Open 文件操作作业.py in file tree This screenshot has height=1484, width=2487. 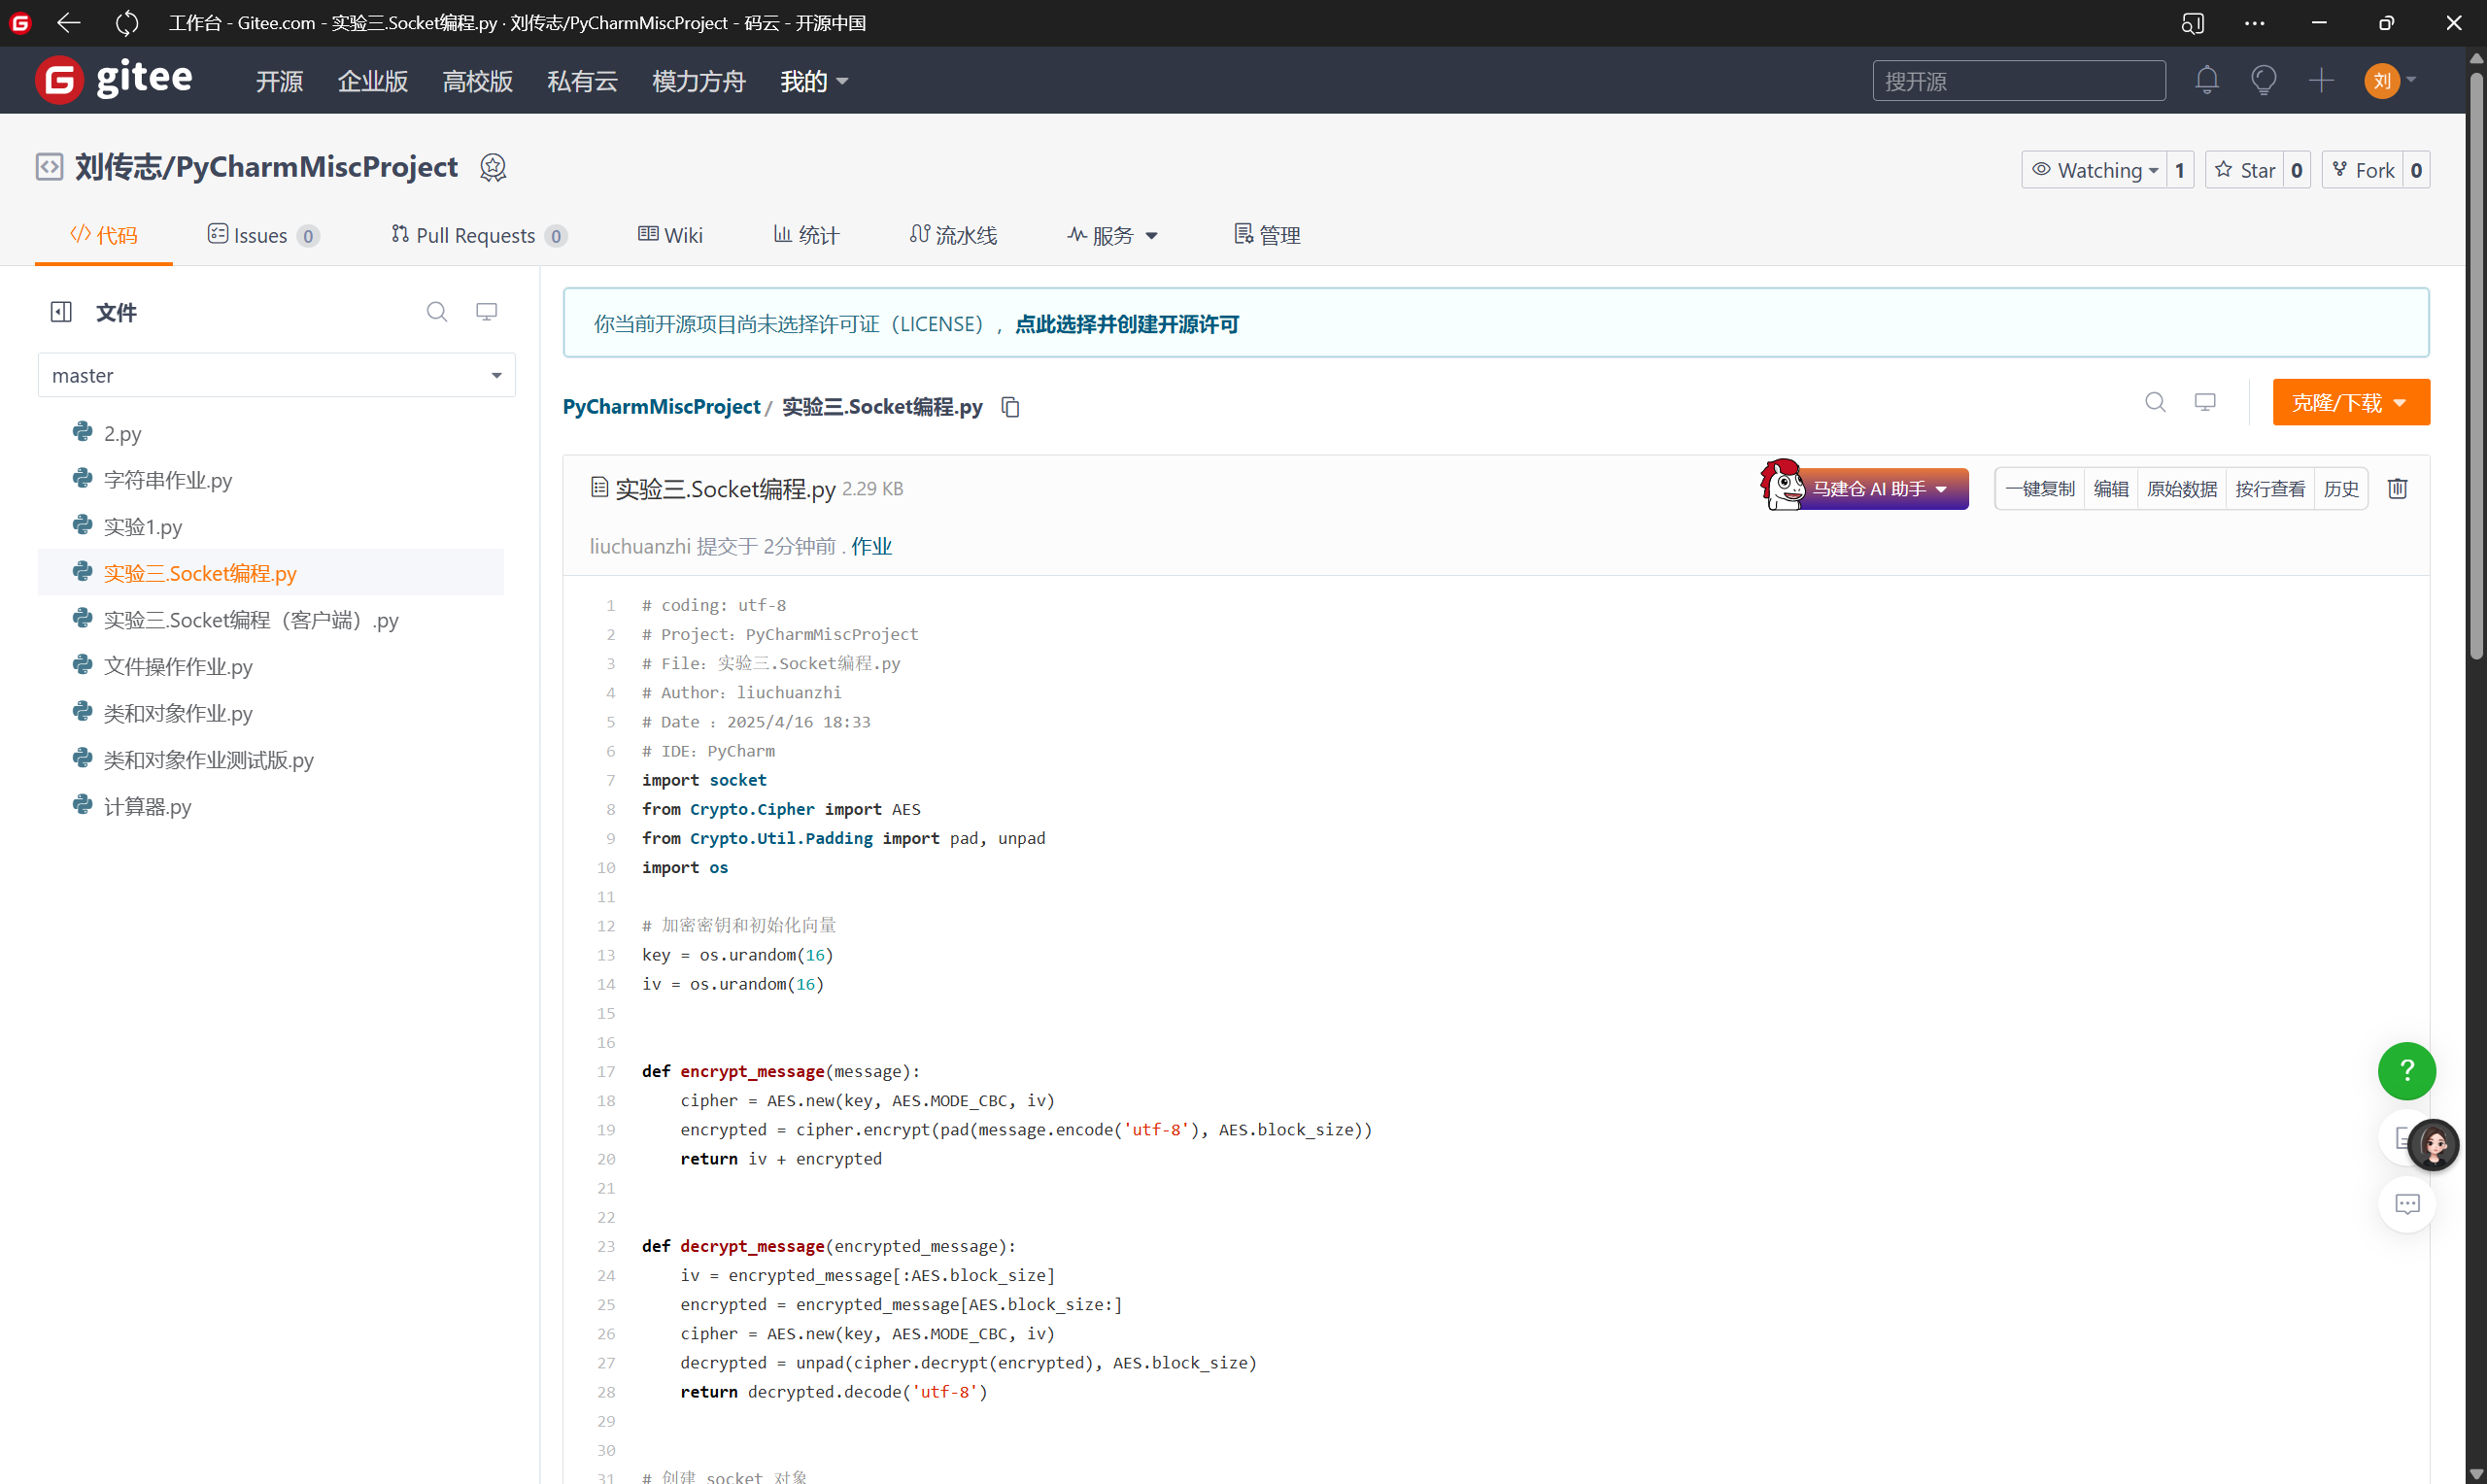coord(178,667)
